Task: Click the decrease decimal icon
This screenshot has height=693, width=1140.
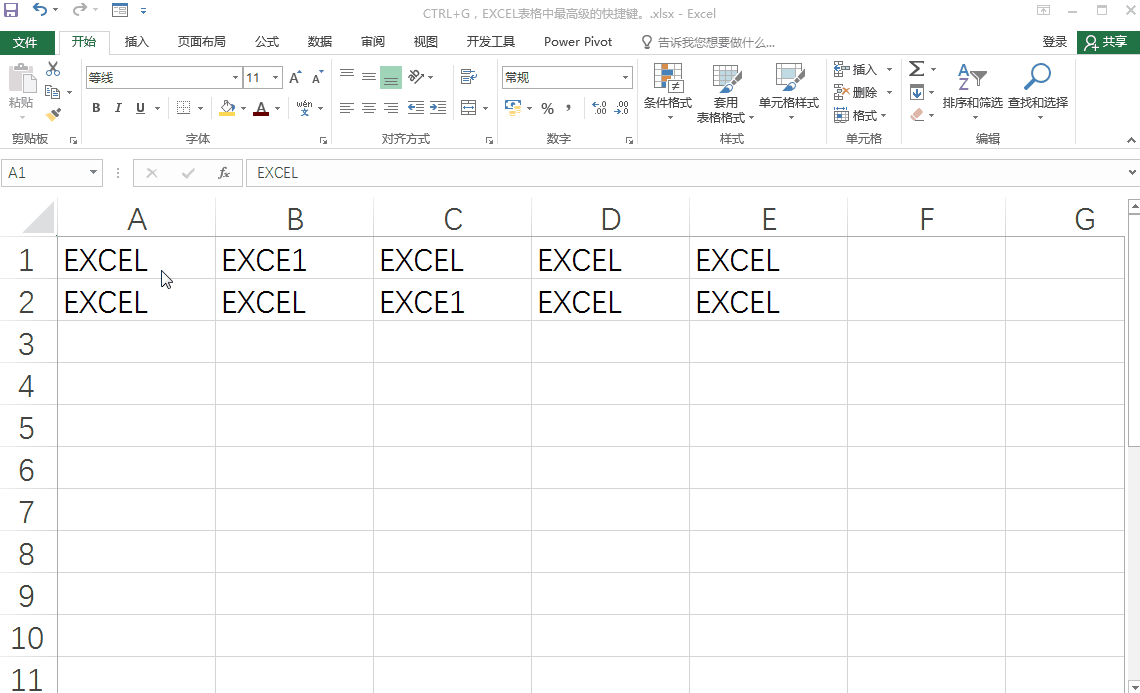Action: (x=622, y=108)
